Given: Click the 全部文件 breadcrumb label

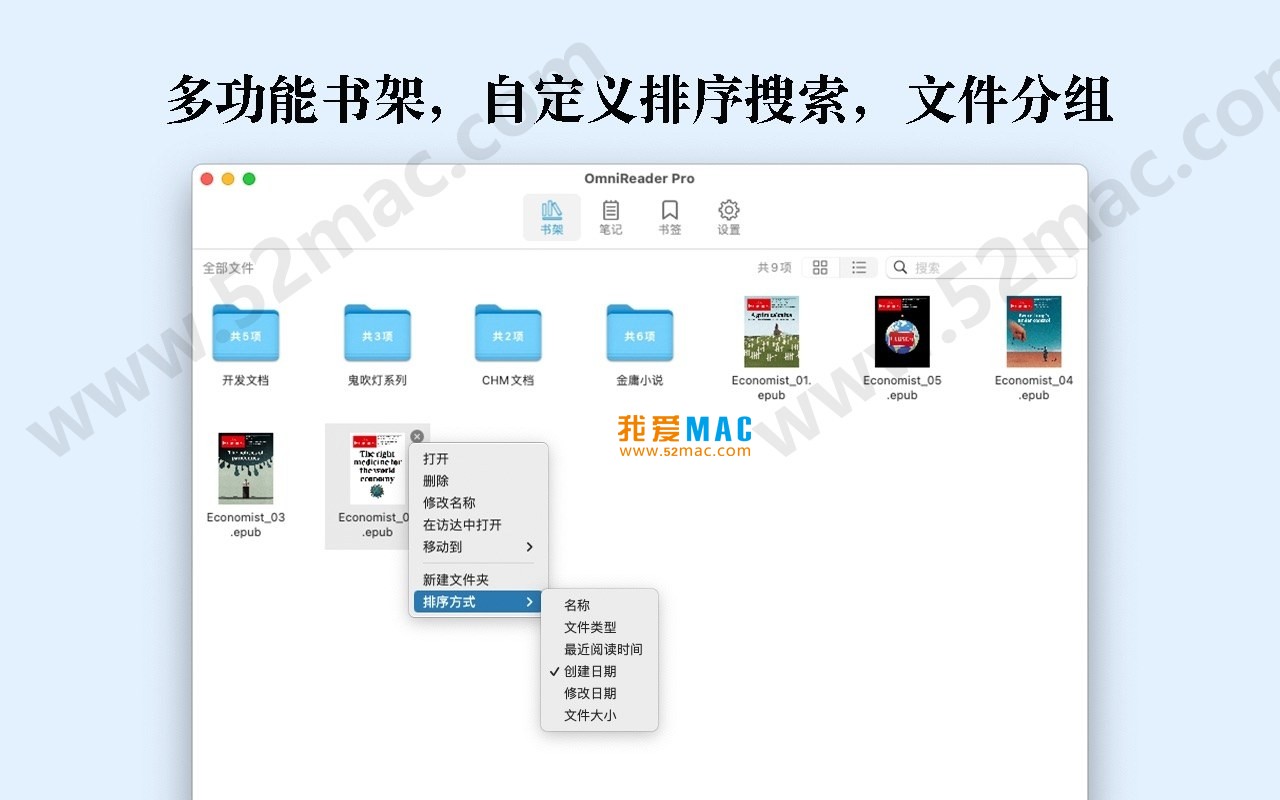Looking at the screenshot, I should (228, 267).
